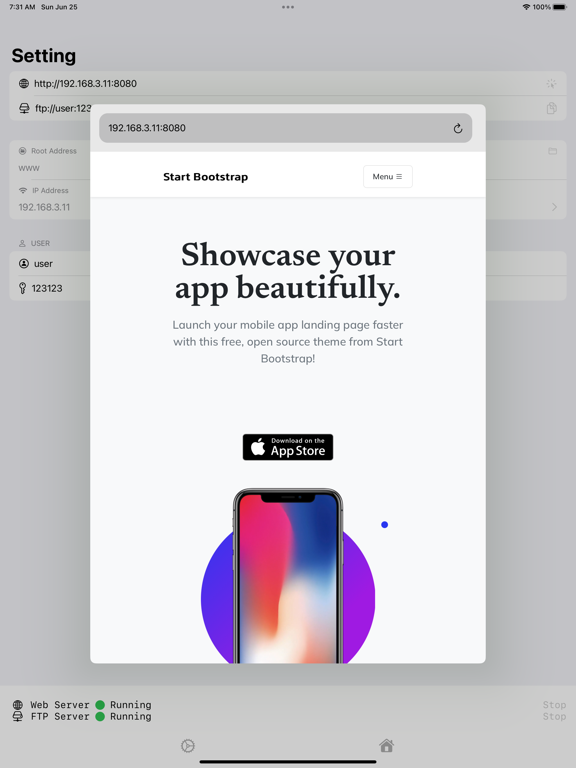Click the loading spinner icon in http row
The height and width of the screenshot is (768, 576).
552,84
